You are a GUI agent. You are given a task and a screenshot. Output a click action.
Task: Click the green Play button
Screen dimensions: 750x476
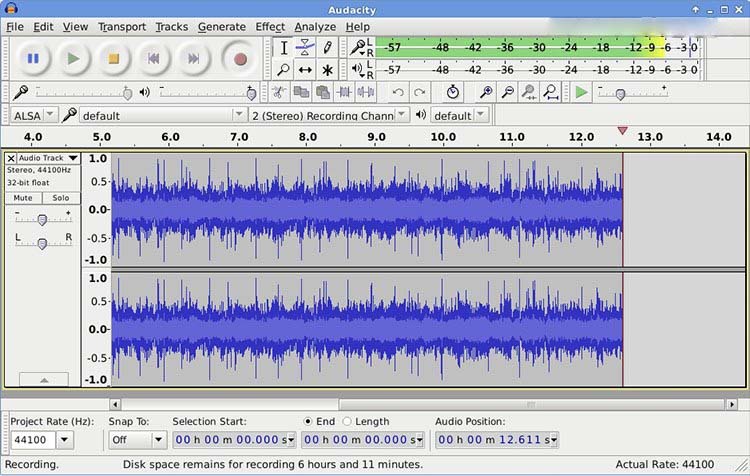pos(73,59)
